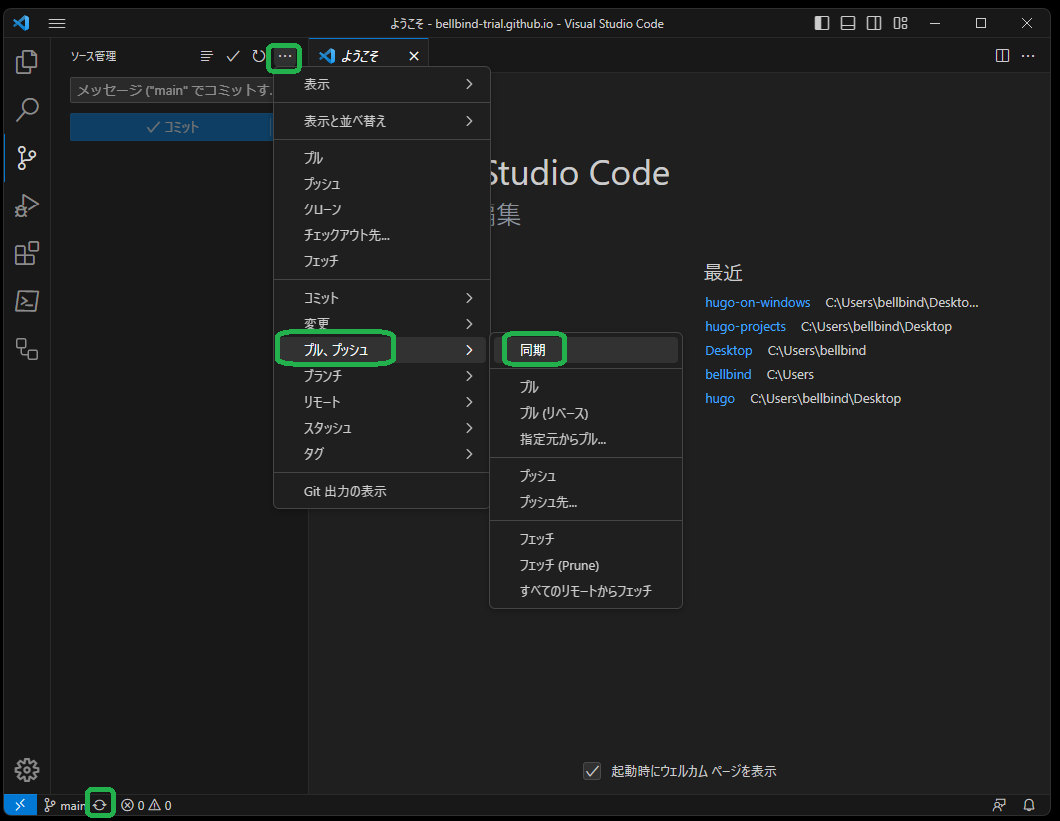Image resolution: width=1060 pixels, height=821 pixels.
Task: Open editor more actions menu at top right
Action: tap(1028, 55)
